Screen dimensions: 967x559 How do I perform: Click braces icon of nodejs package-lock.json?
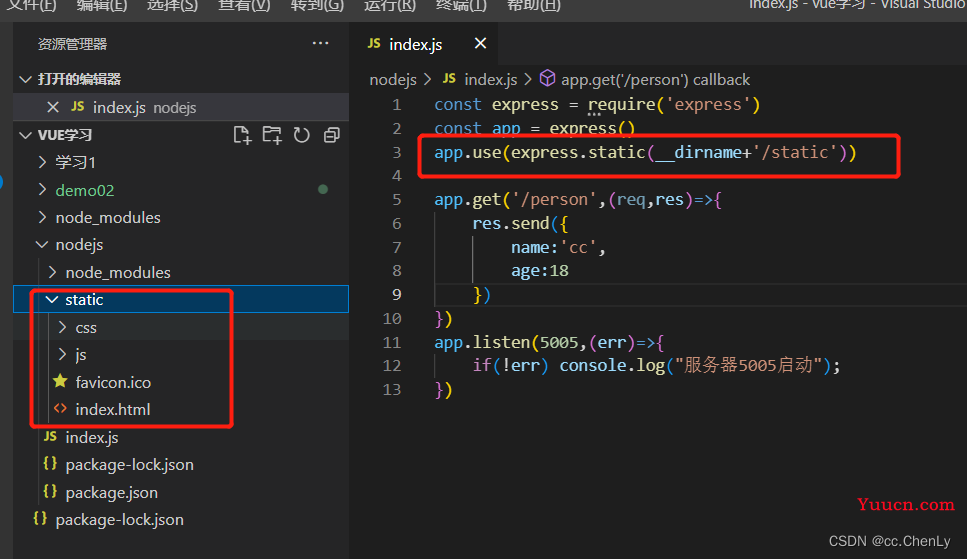[51, 463]
